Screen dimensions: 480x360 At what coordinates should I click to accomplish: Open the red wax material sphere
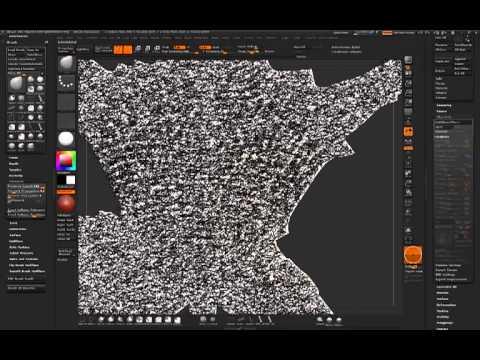coord(66,204)
